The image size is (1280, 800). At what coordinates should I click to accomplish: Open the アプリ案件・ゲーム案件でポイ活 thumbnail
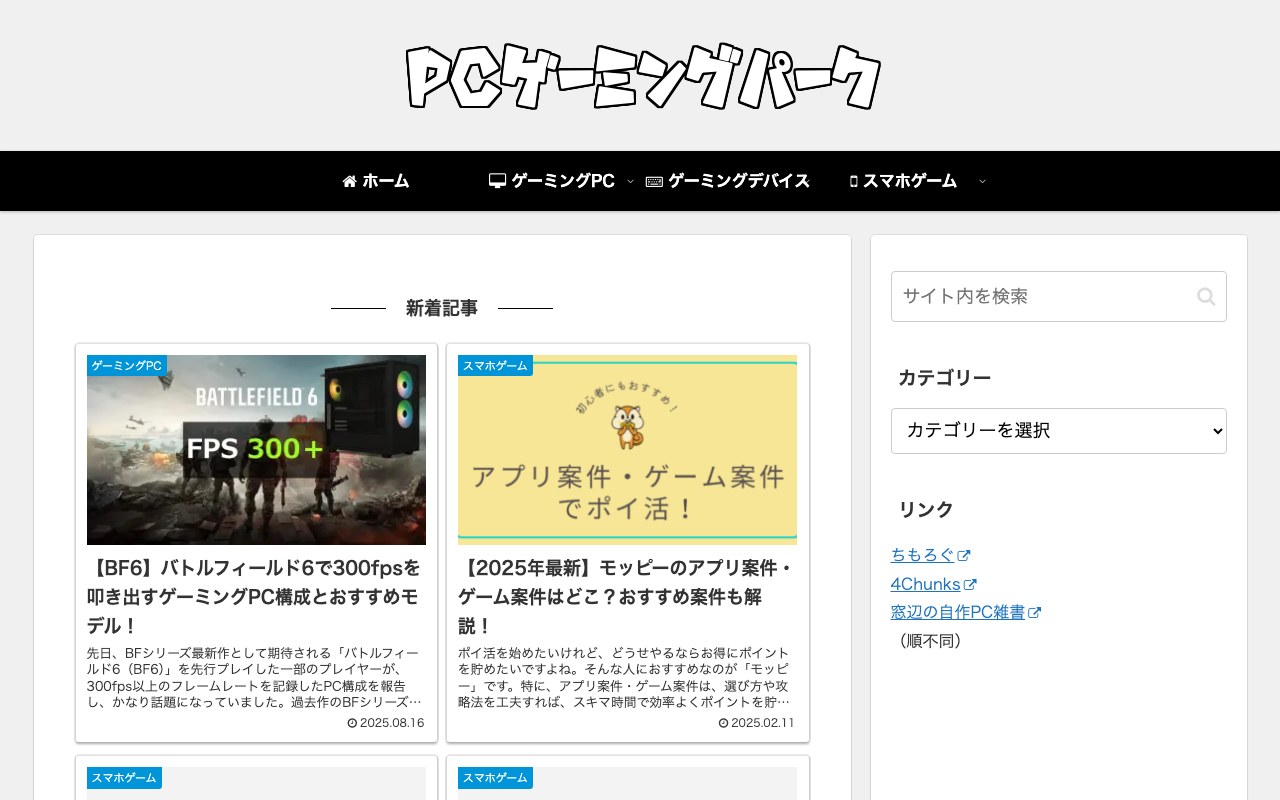pyautogui.click(x=627, y=450)
